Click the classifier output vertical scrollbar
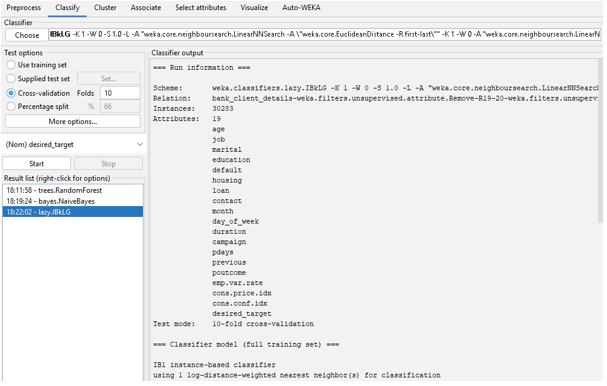 (600, 141)
